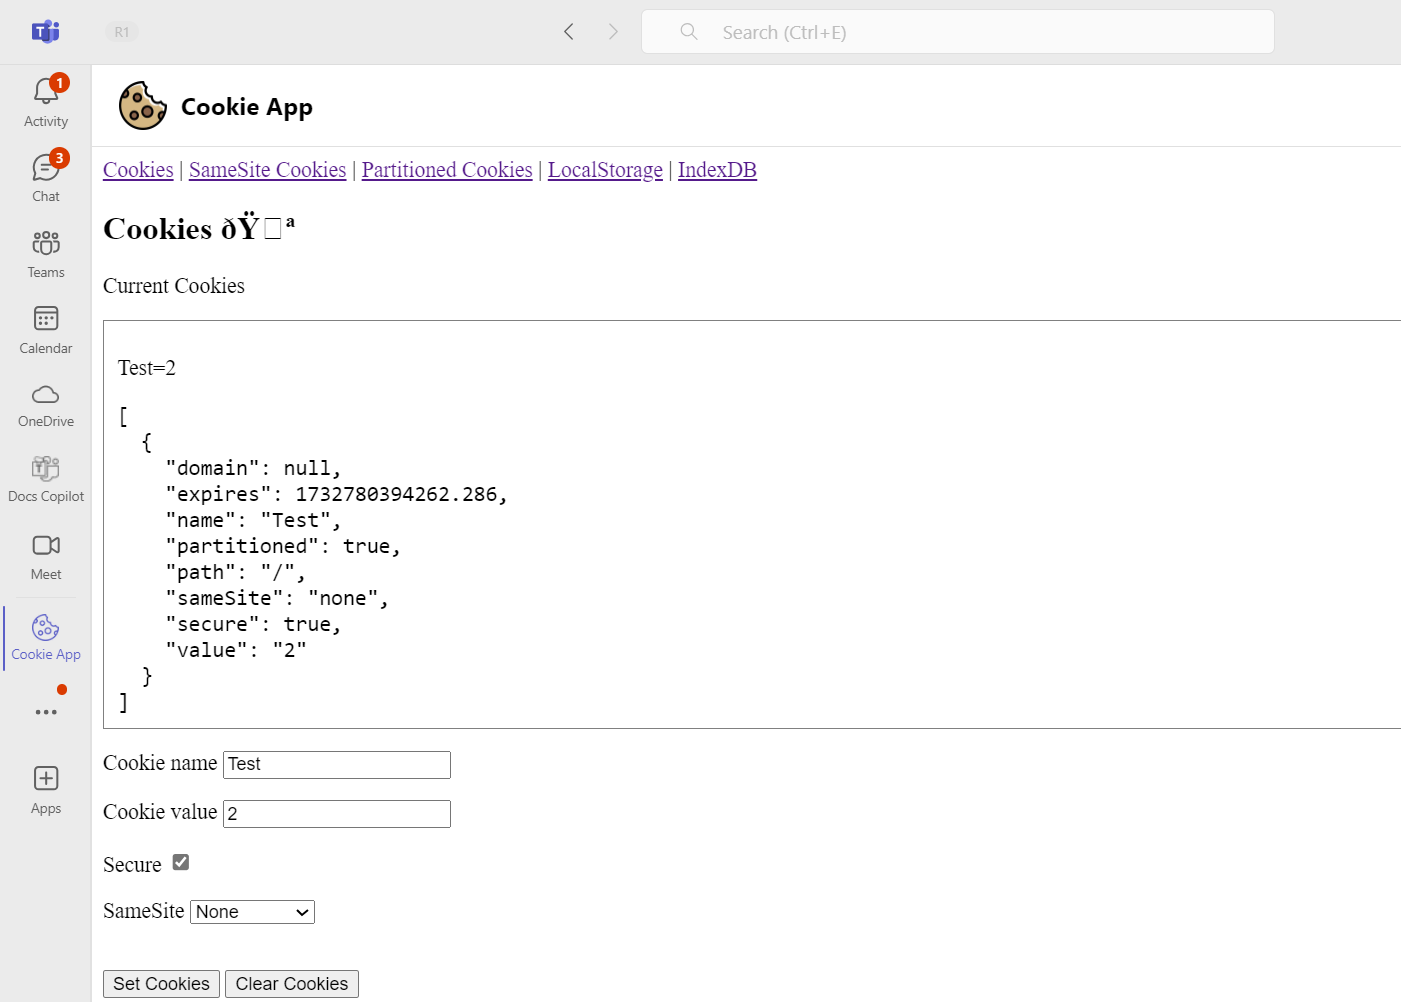Open the IndexDB link
The width and height of the screenshot is (1401, 1002).
[717, 169]
